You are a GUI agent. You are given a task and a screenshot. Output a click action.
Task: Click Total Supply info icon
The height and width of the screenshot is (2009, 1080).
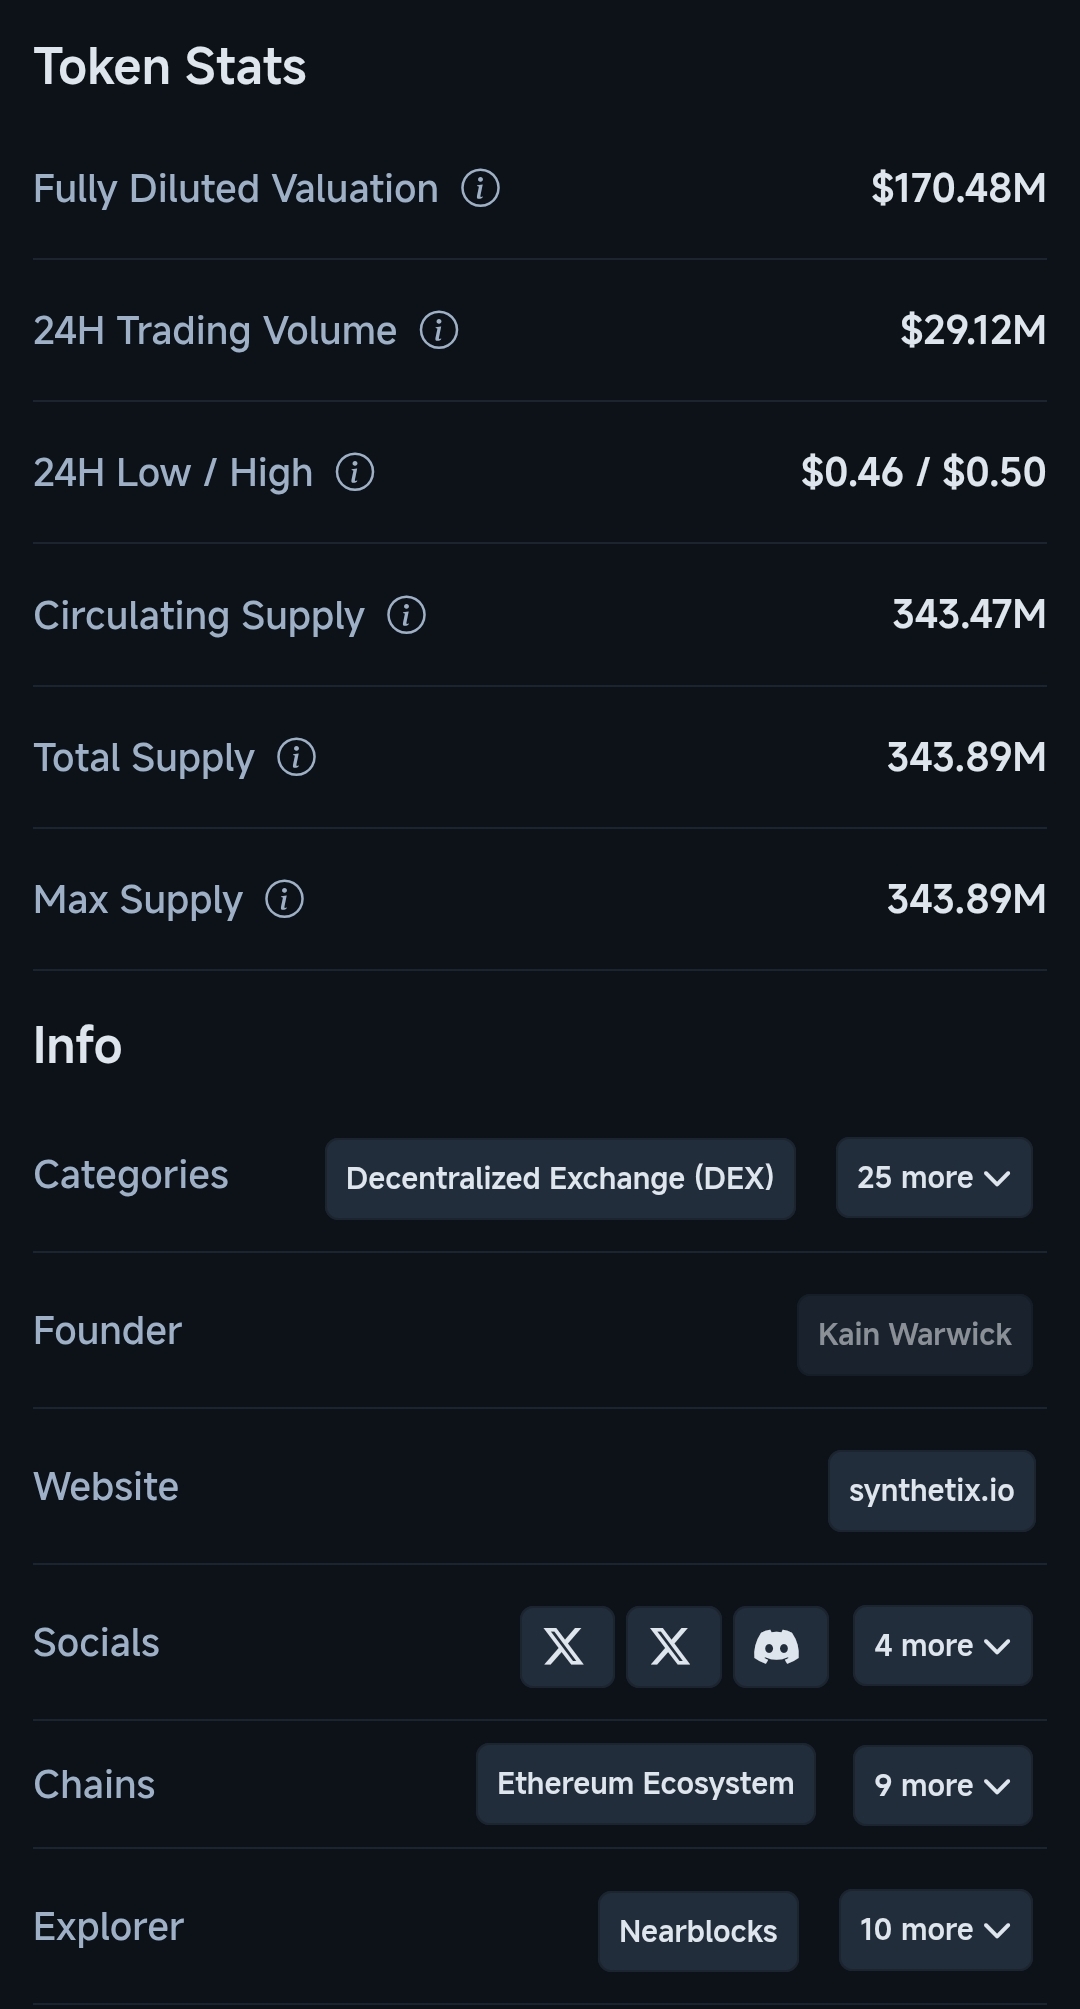296,757
